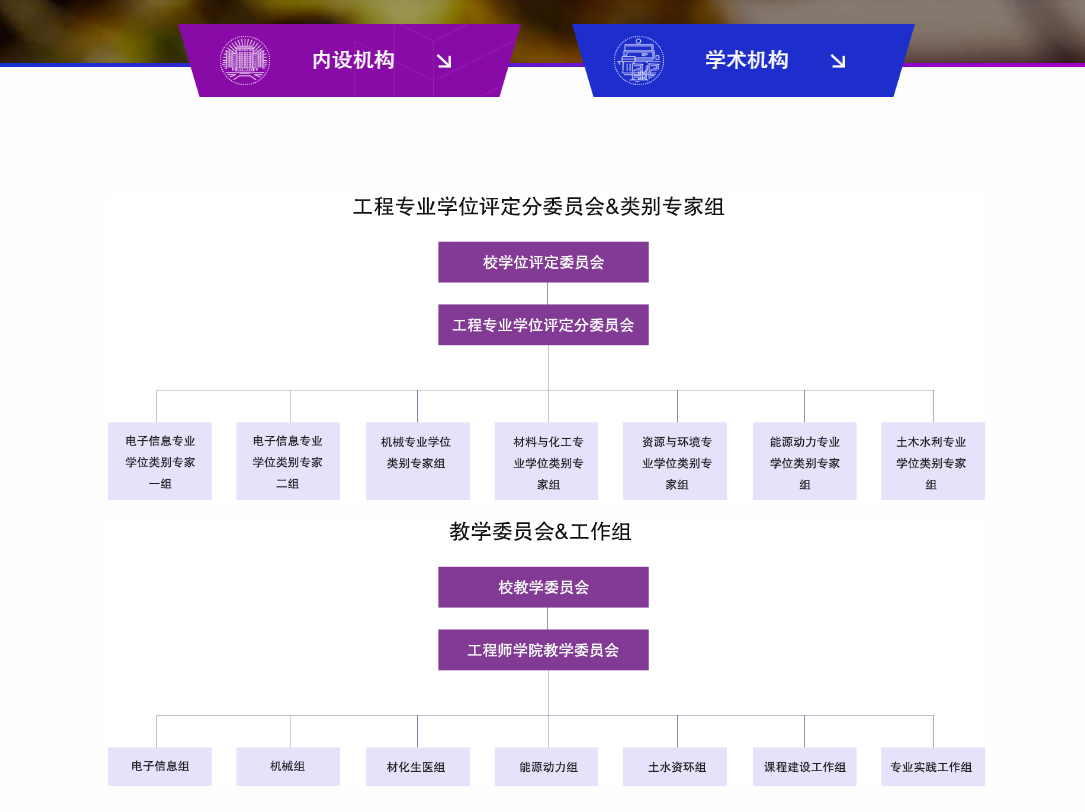Click 能源动力专业学位类别专家组 box
Screen dimensions: 1085x812
click(x=805, y=461)
